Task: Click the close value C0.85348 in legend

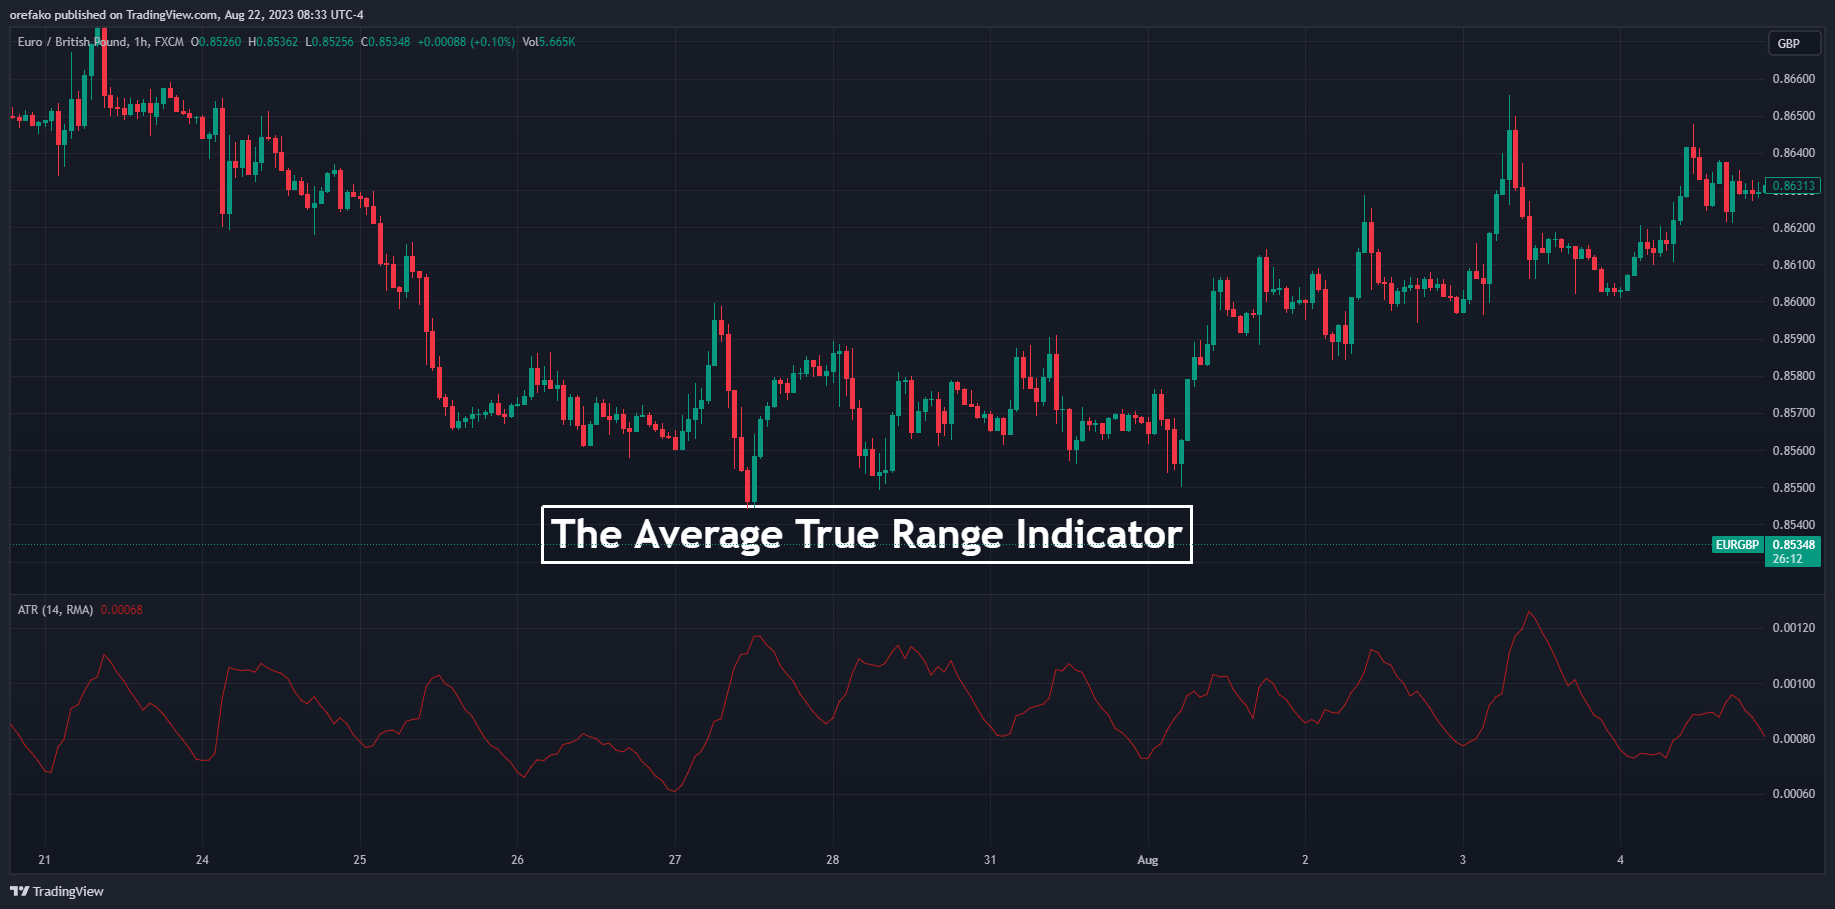Action: tap(385, 42)
